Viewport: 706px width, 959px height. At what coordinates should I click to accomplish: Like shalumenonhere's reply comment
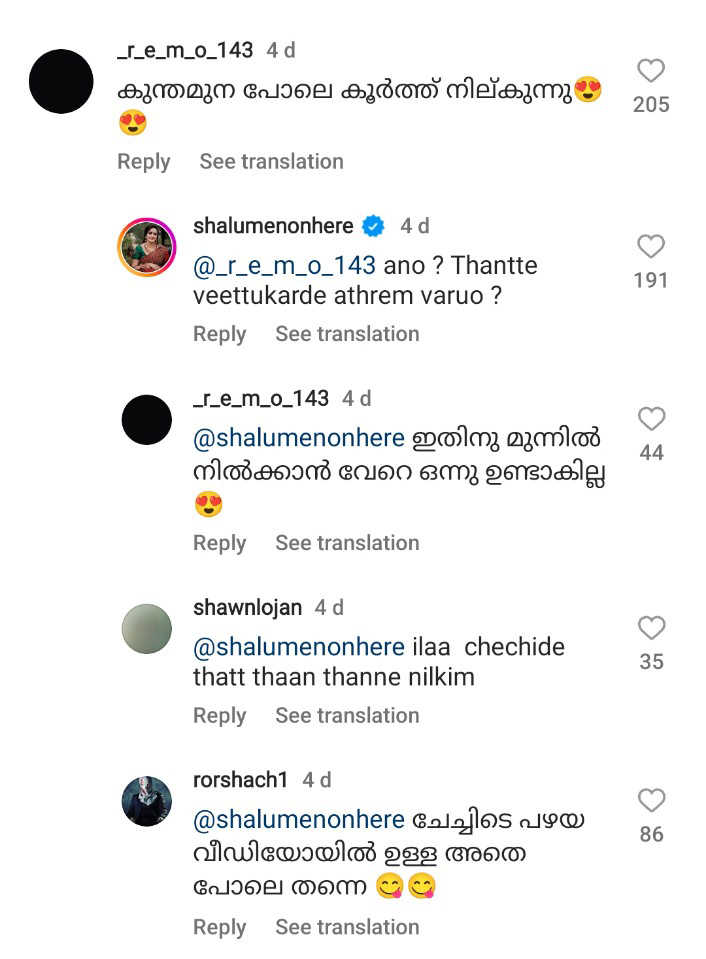pyautogui.click(x=651, y=246)
